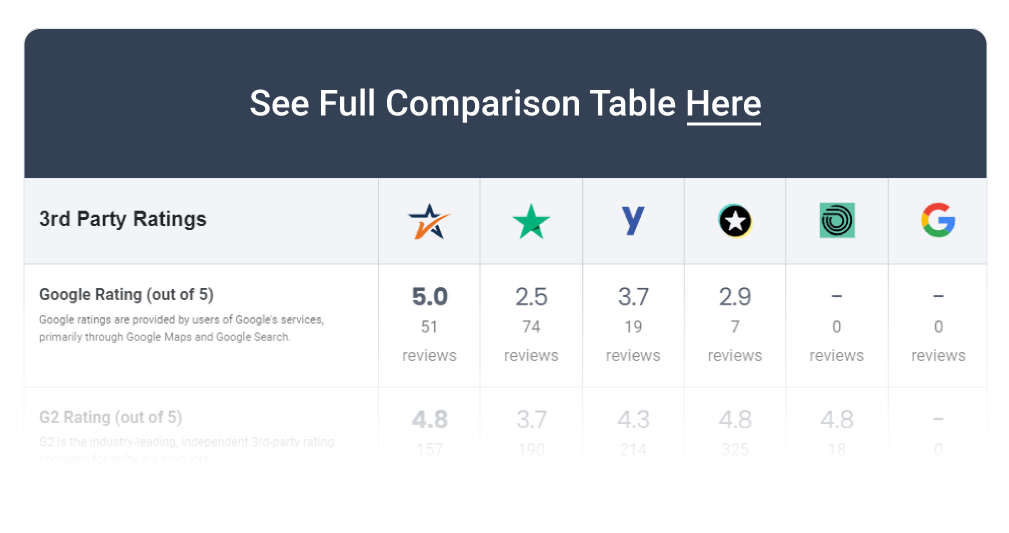The width and height of the screenshot is (1009, 533).
Task: Click the 3.7 Google rating value
Action: point(633,297)
